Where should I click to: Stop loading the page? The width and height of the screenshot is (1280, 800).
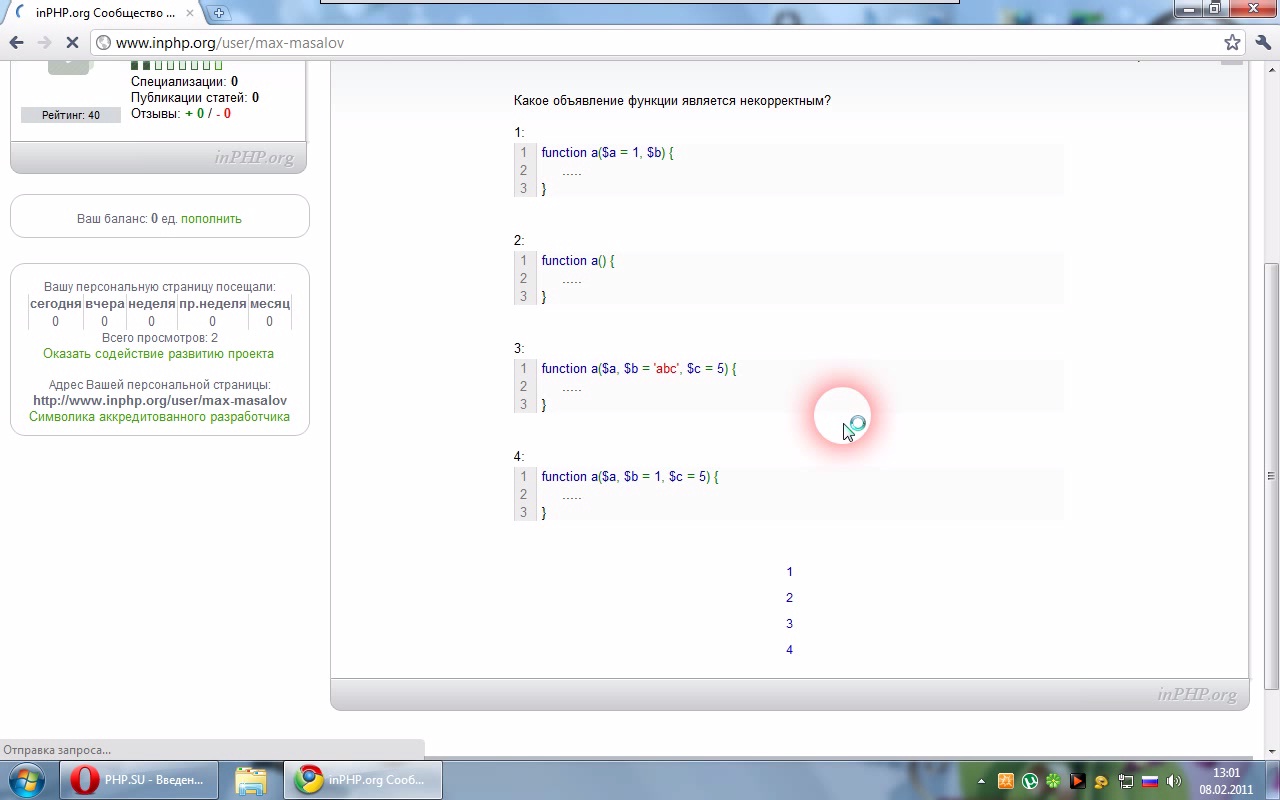[x=72, y=43]
